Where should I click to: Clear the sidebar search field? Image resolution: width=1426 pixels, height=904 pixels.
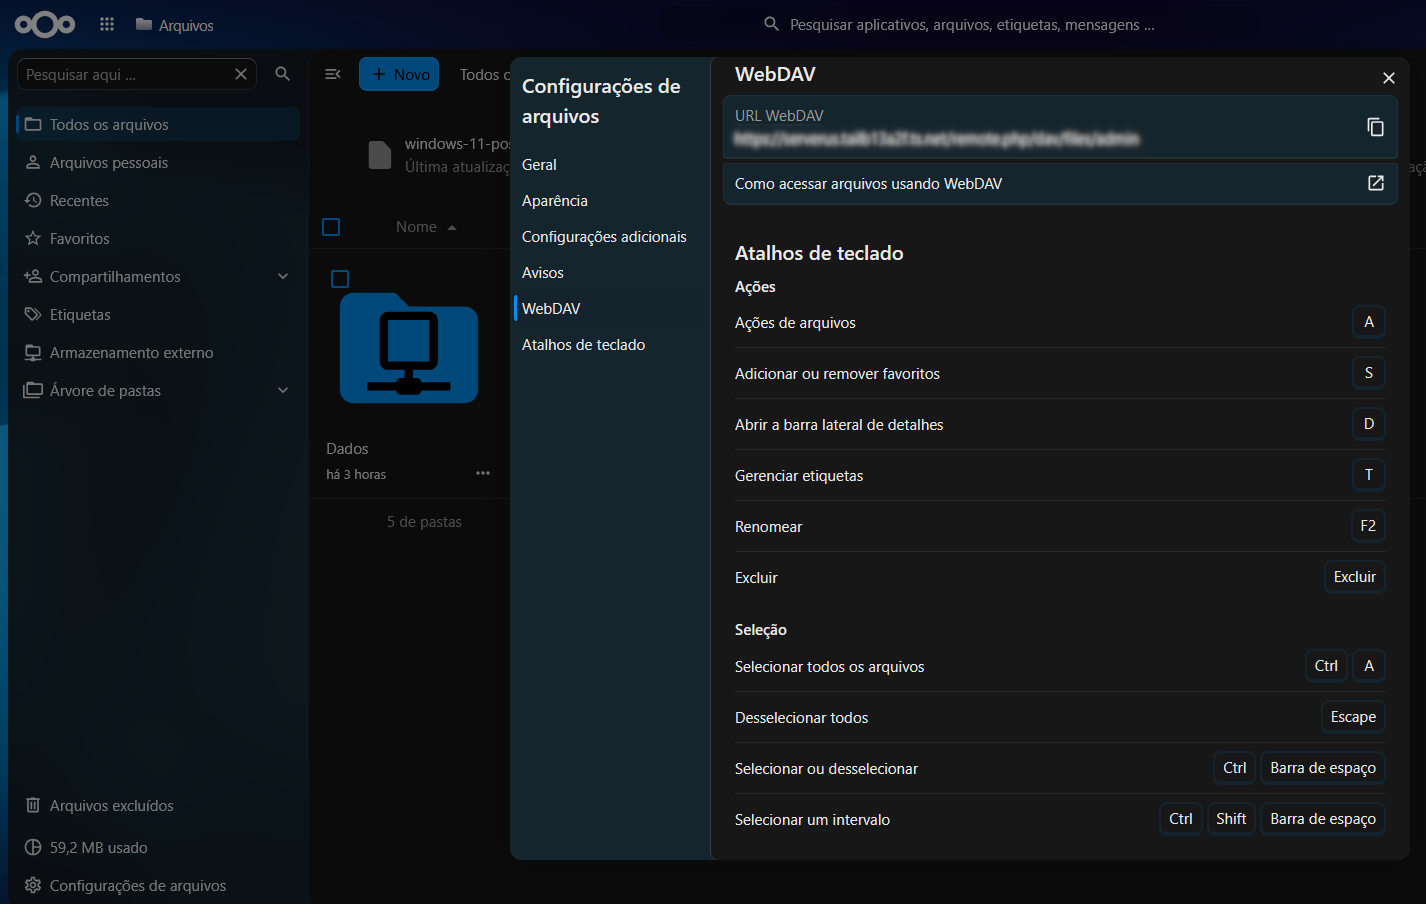(x=241, y=74)
